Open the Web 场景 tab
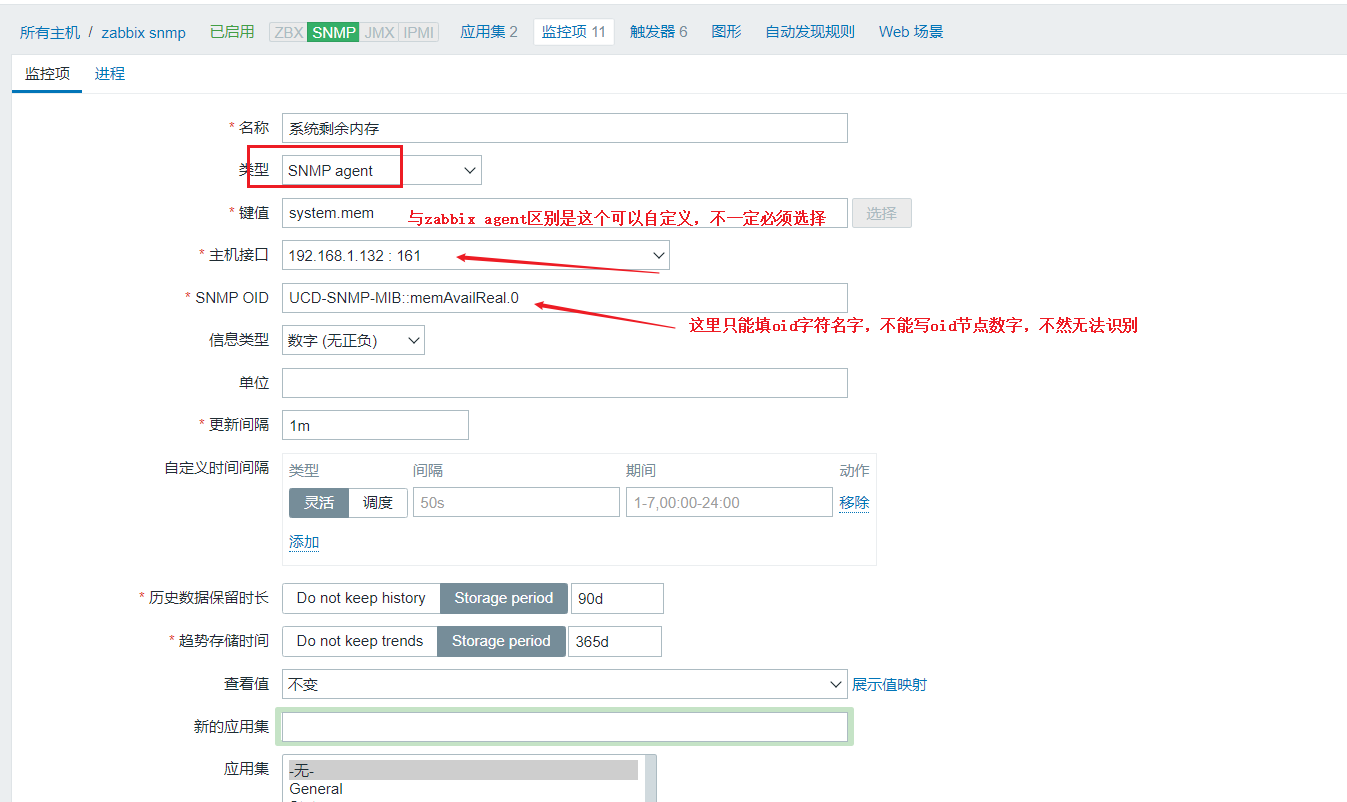This screenshot has width=1347, height=802. coord(911,31)
